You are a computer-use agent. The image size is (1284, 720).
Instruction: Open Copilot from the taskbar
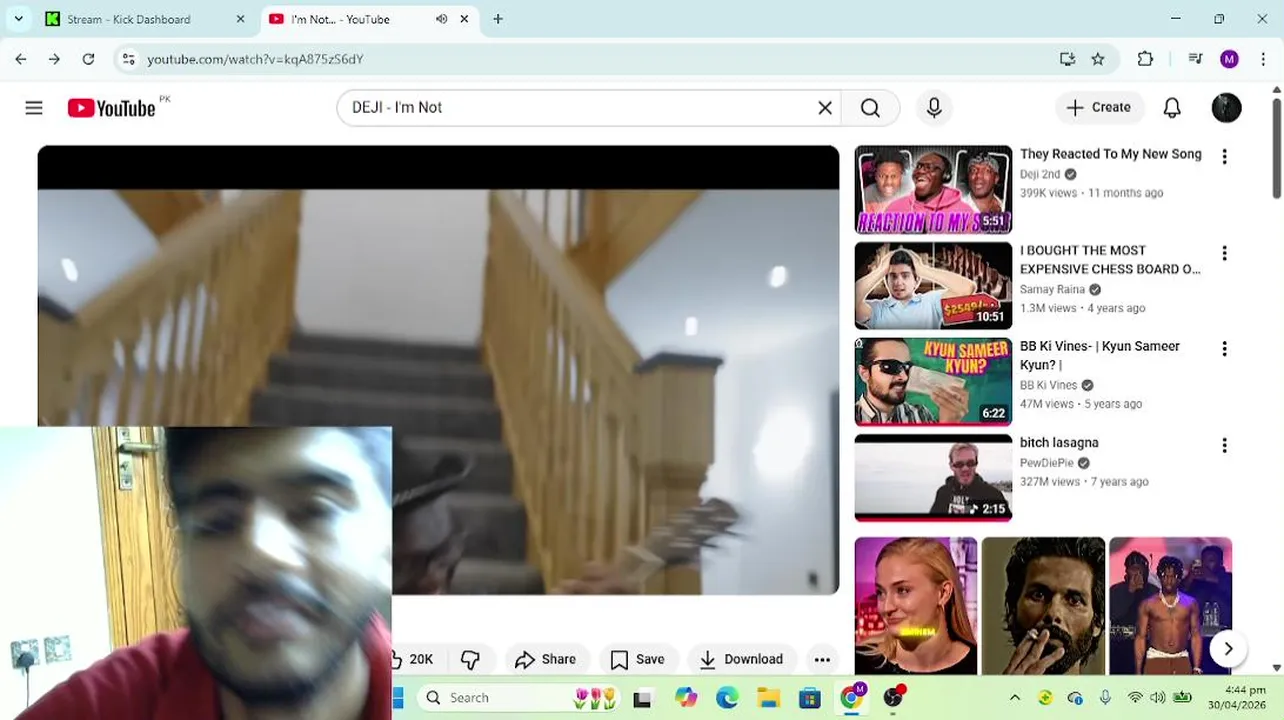(685, 698)
